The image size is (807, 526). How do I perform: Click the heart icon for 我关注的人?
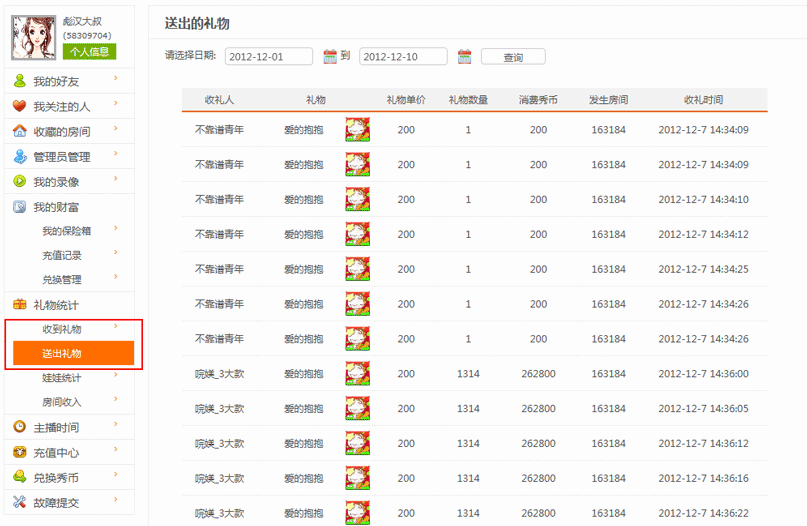pyautogui.click(x=19, y=106)
